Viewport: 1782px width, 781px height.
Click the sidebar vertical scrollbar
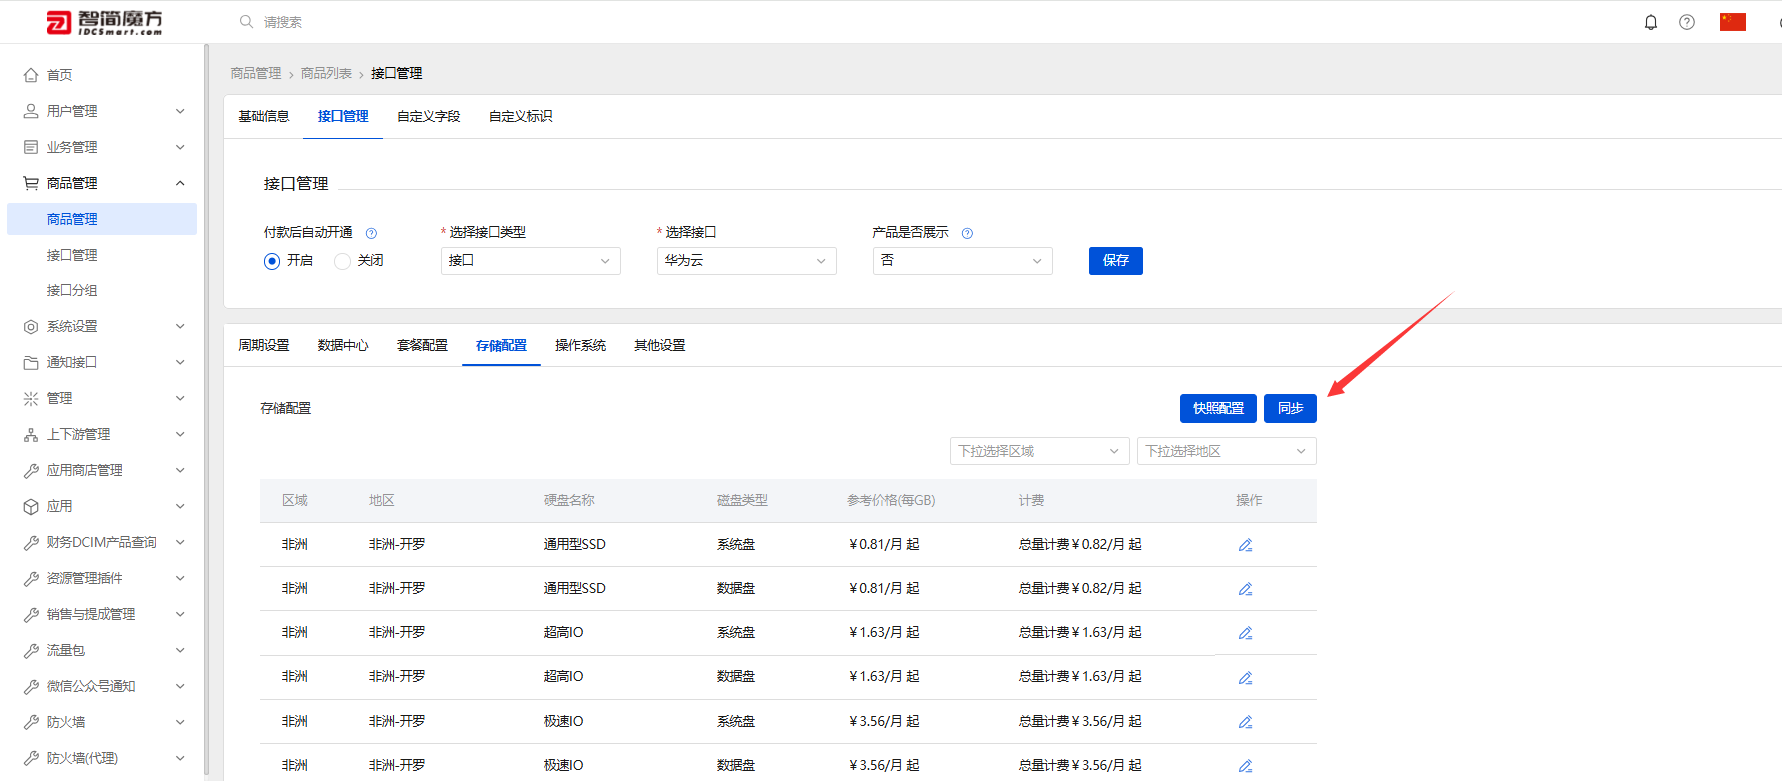[206, 408]
